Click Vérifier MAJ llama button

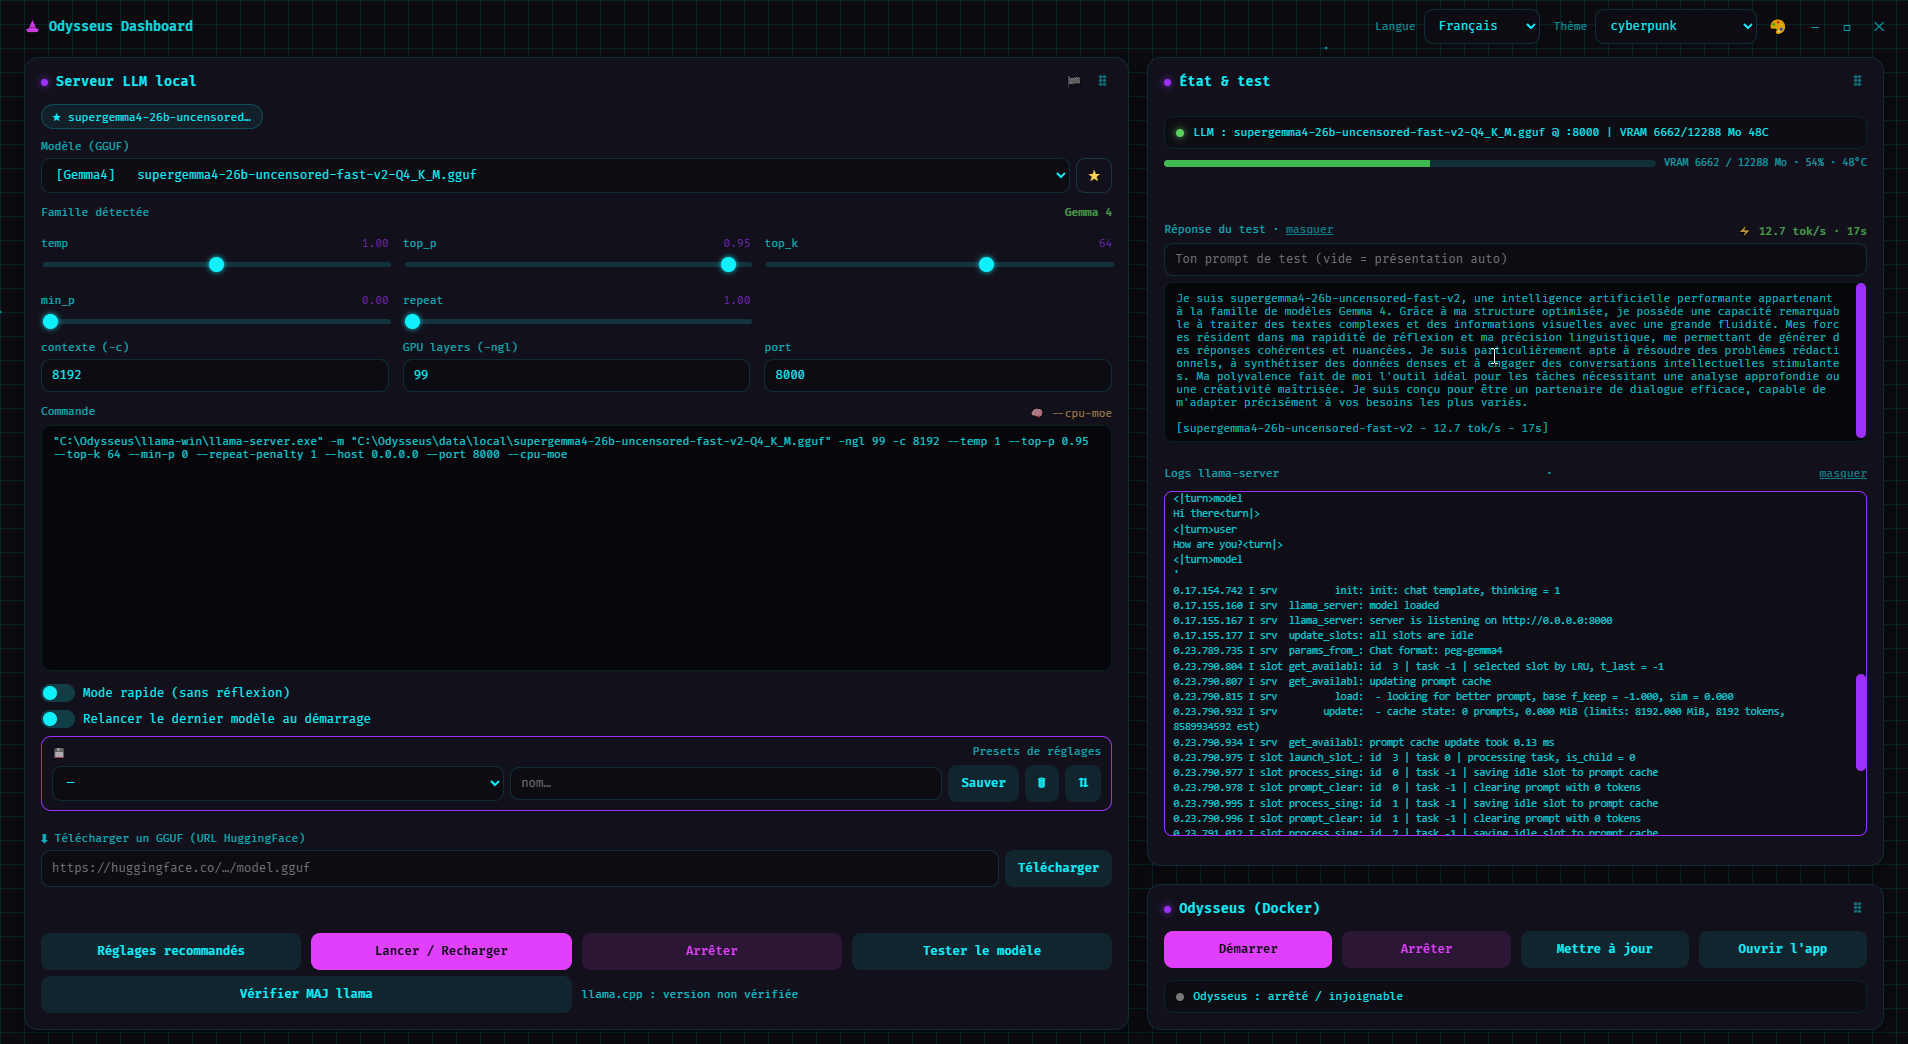(306, 994)
